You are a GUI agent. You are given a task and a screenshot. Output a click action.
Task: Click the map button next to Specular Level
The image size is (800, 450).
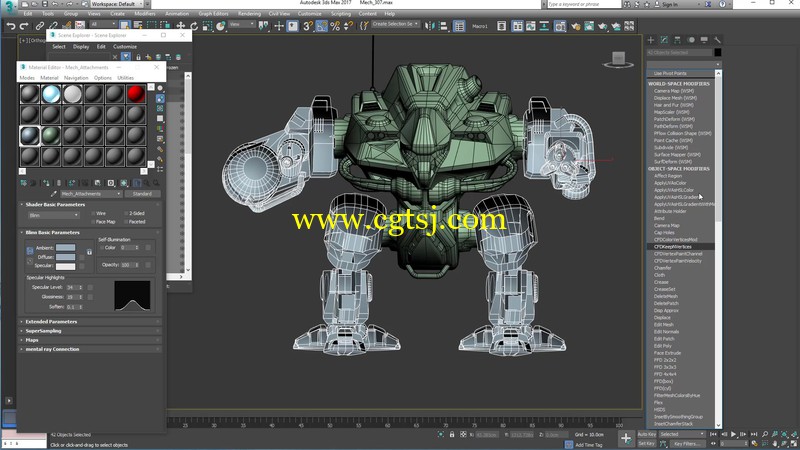(x=90, y=287)
